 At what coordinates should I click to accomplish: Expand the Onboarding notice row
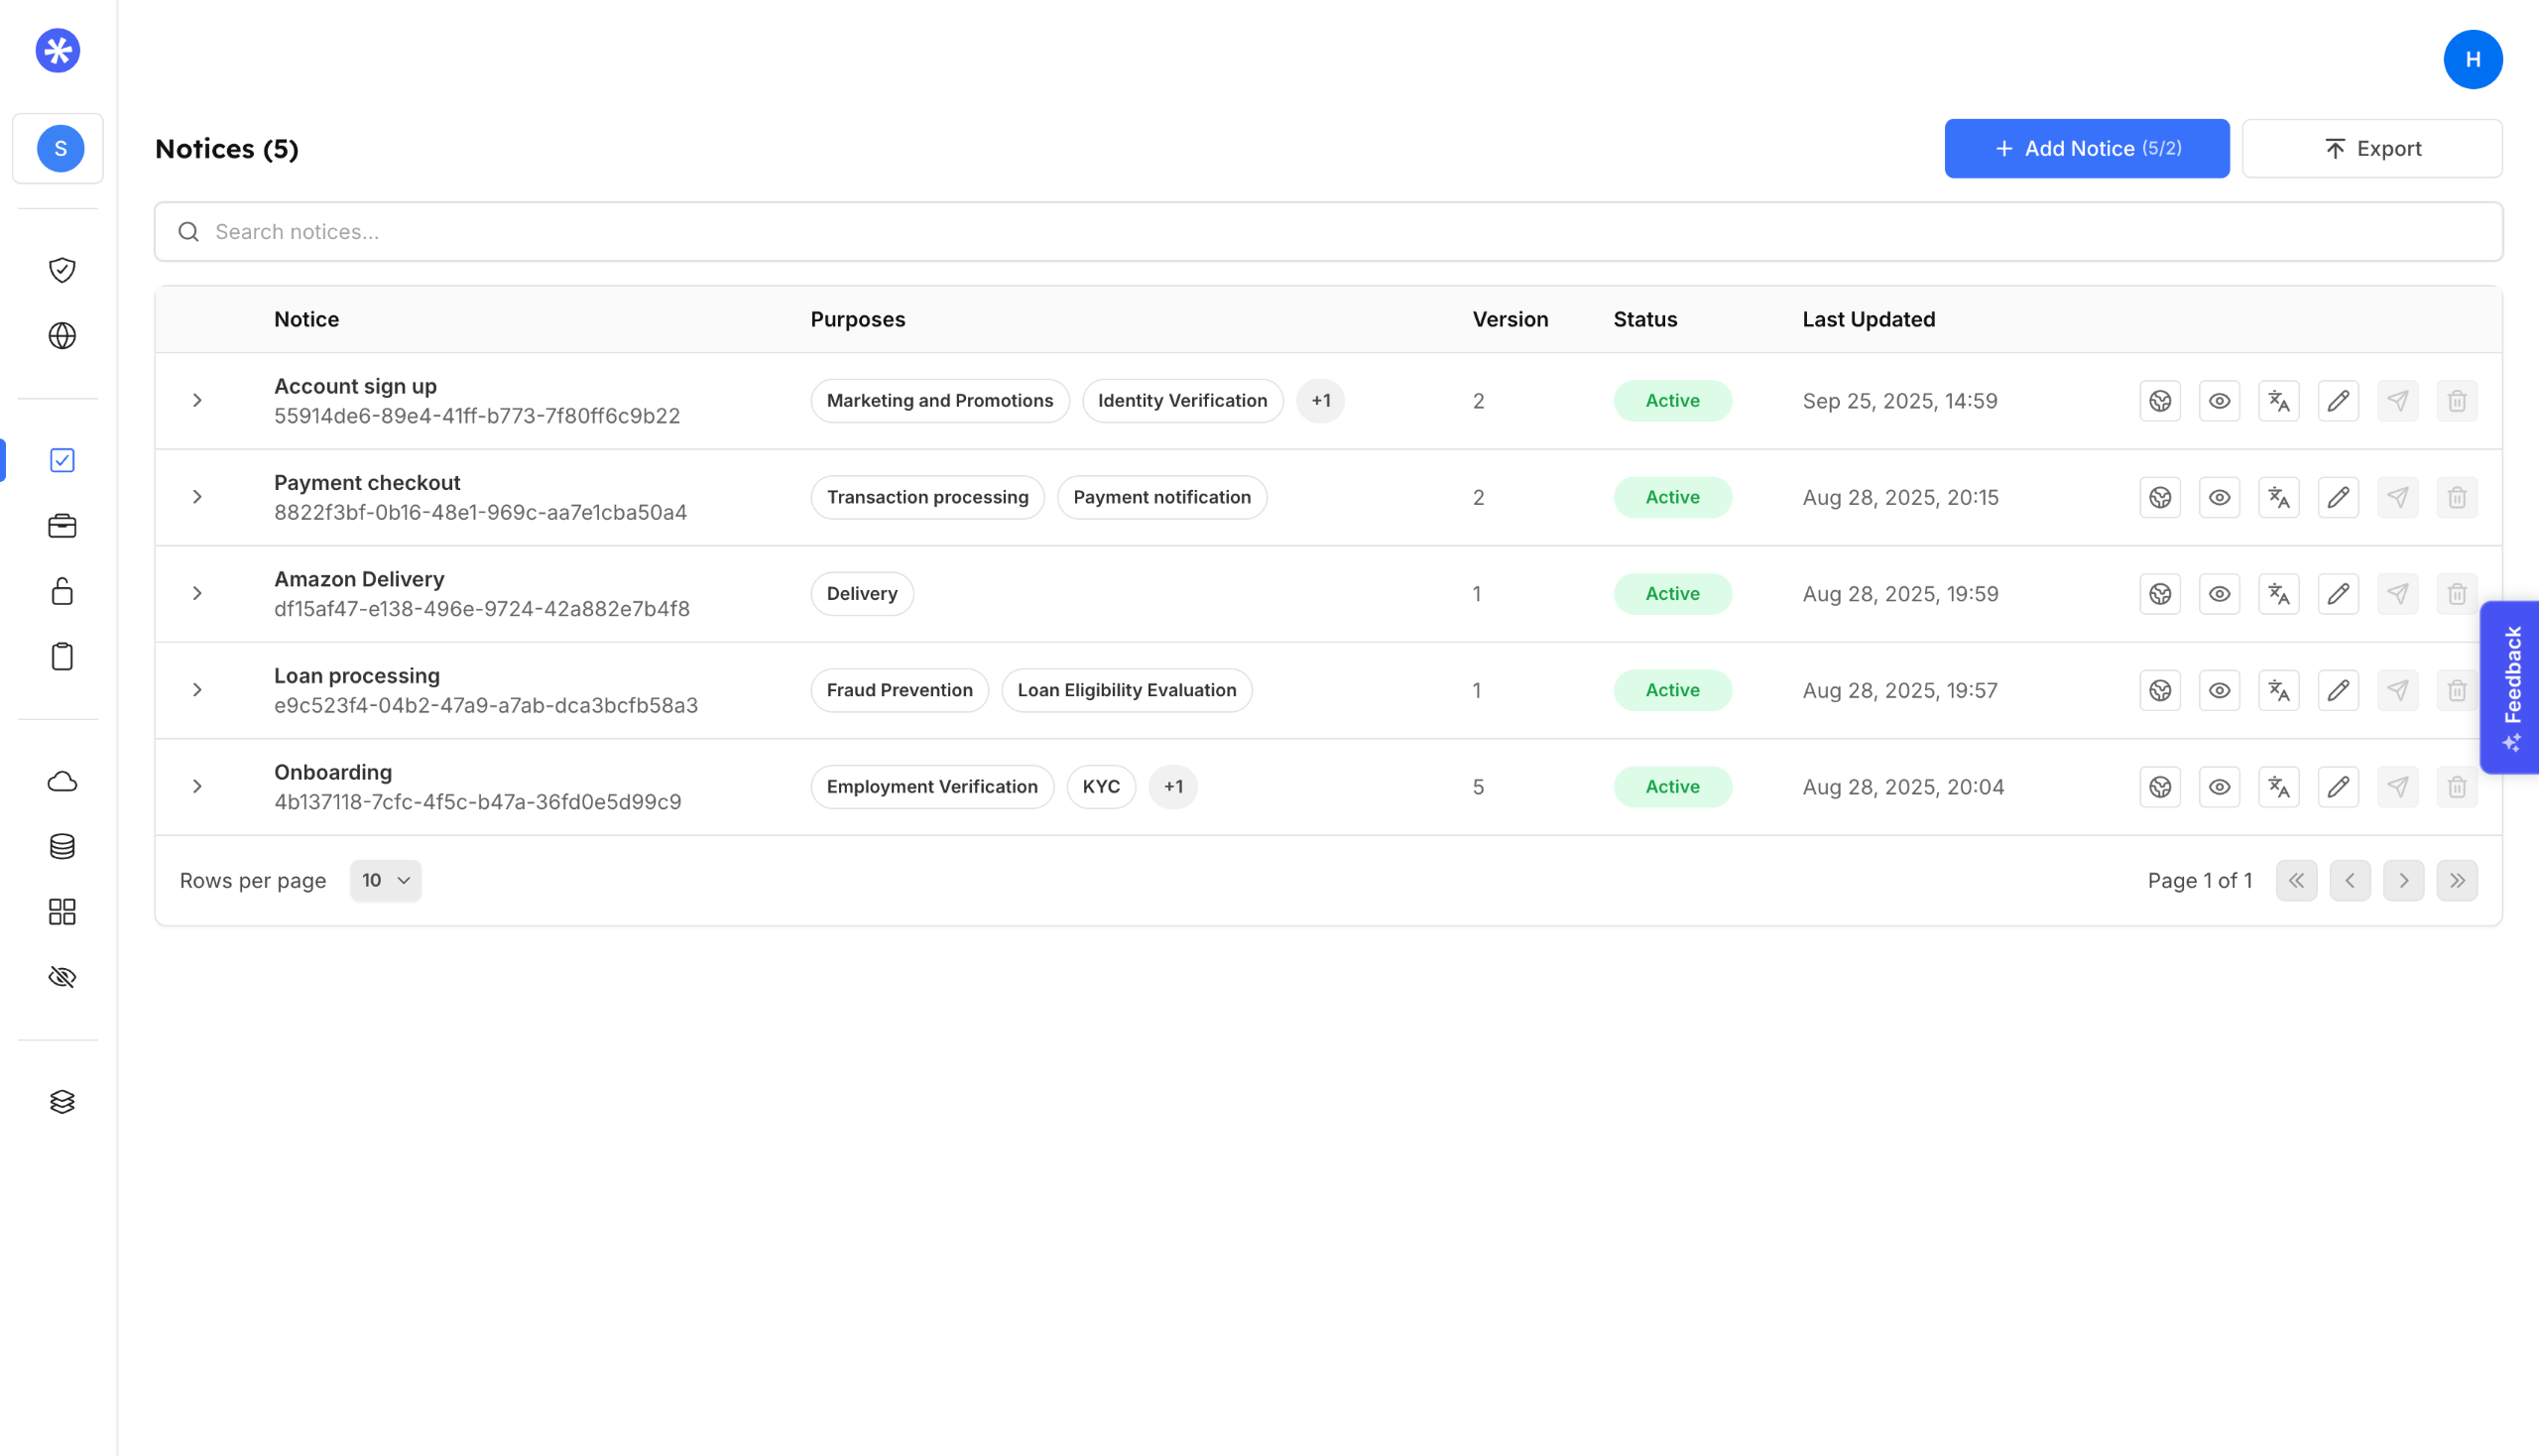[x=197, y=787]
